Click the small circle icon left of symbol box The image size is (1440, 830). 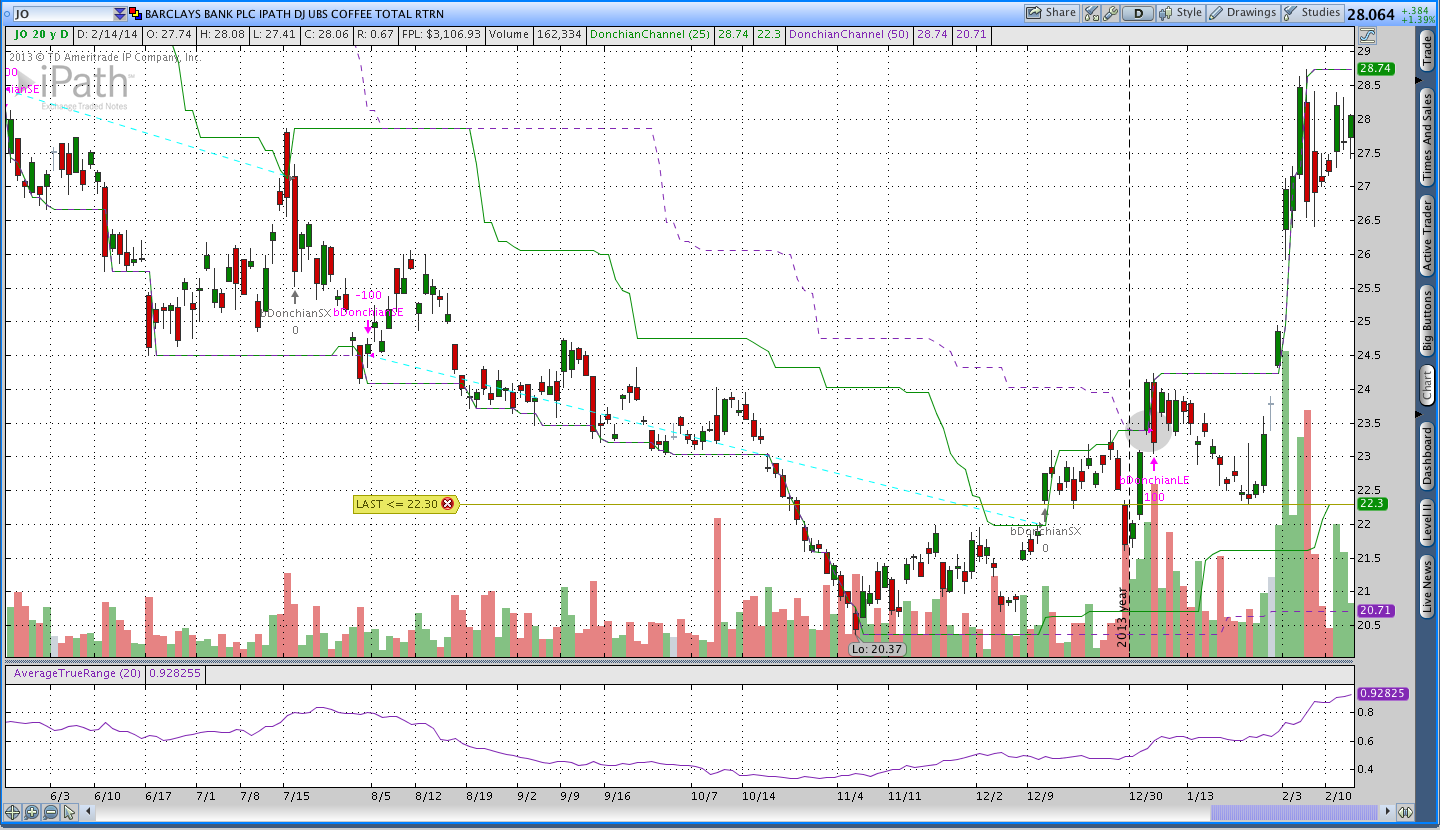pyautogui.click(x=5, y=14)
